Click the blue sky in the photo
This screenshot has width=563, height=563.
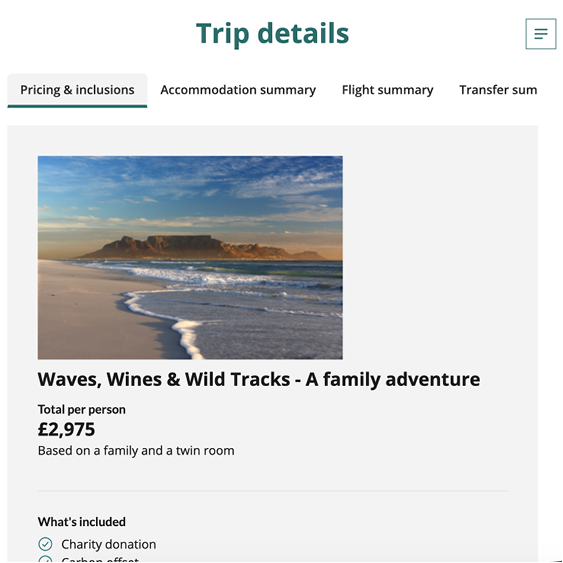point(190,180)
